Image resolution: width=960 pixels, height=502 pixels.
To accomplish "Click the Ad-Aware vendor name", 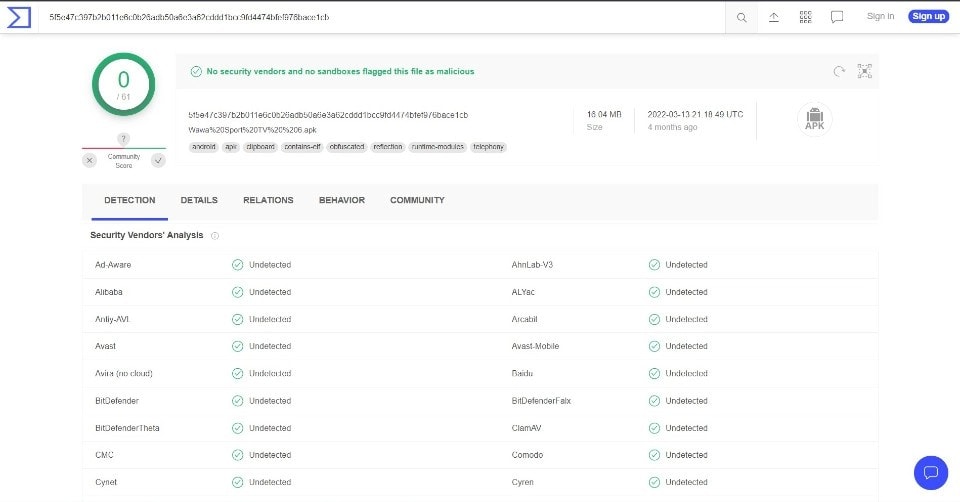I will (x=113, y=265).
